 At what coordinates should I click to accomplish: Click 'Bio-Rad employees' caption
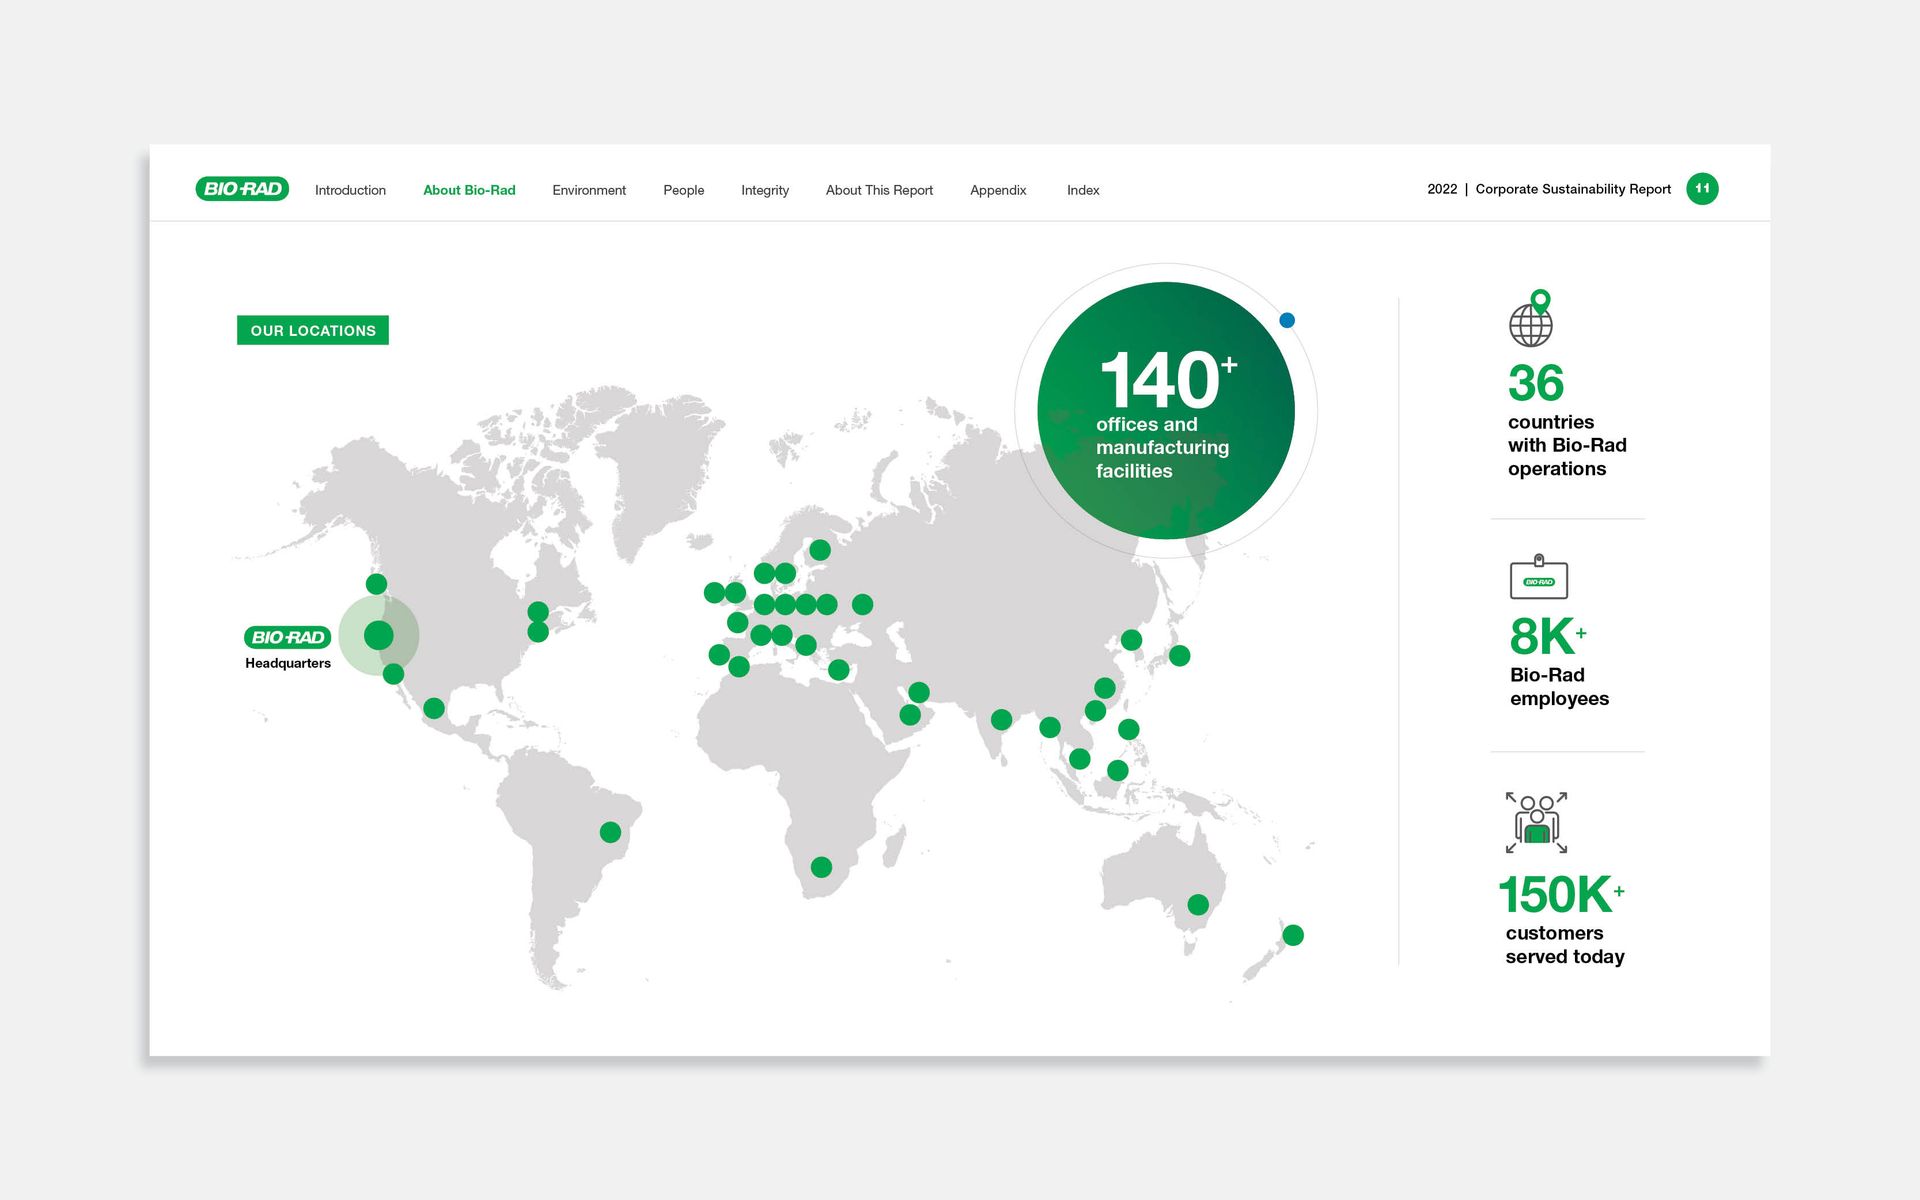[1559, 687]
